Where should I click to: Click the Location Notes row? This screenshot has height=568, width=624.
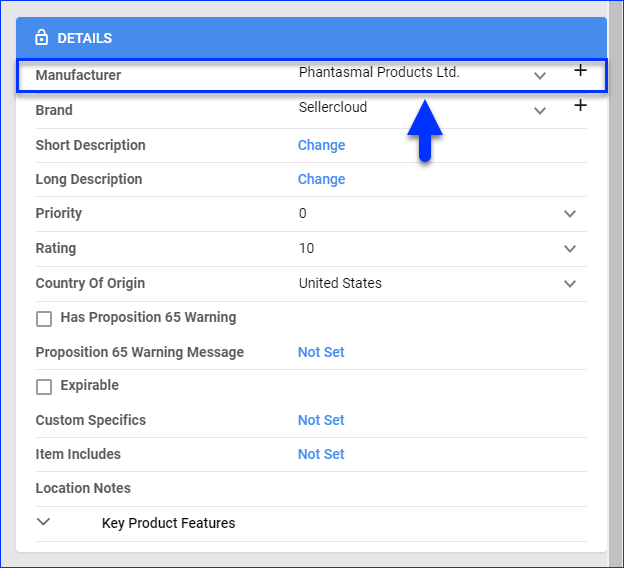point(83,488)
